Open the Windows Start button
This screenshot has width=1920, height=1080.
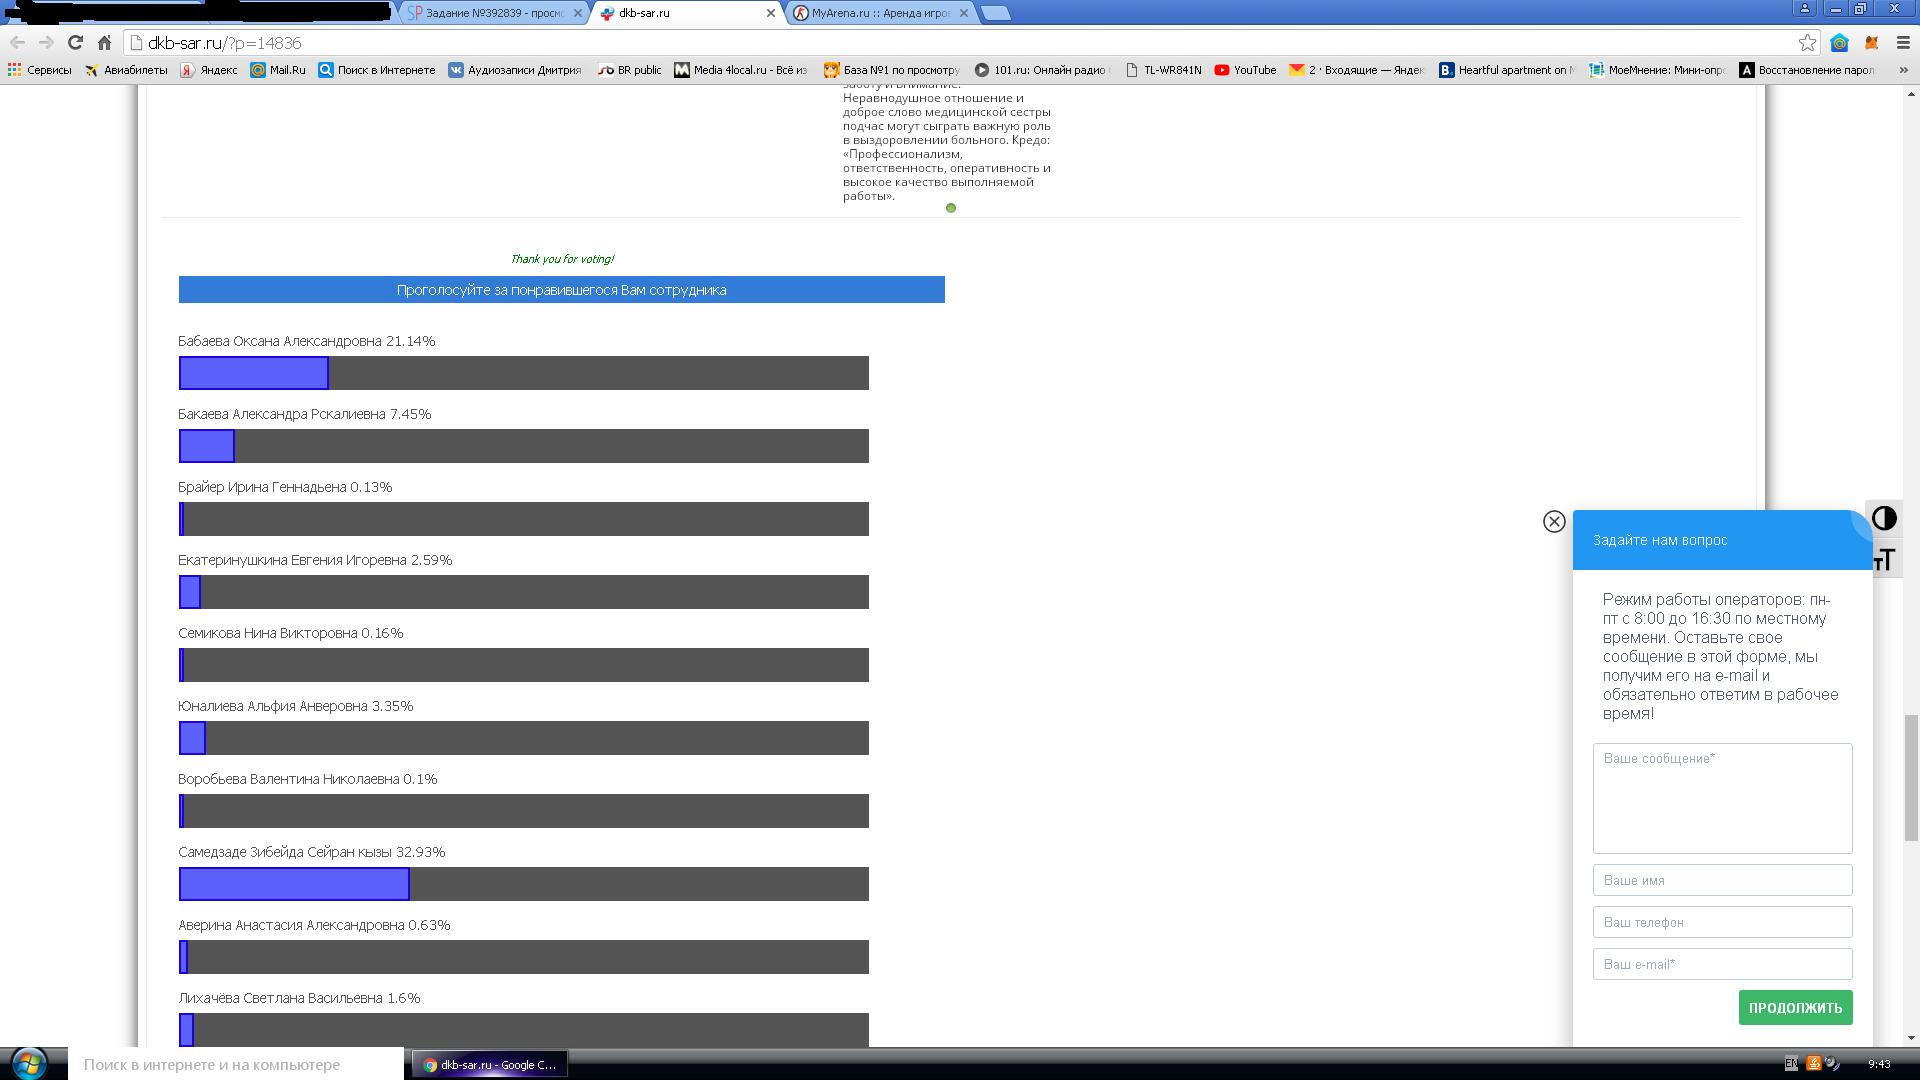28,1063
